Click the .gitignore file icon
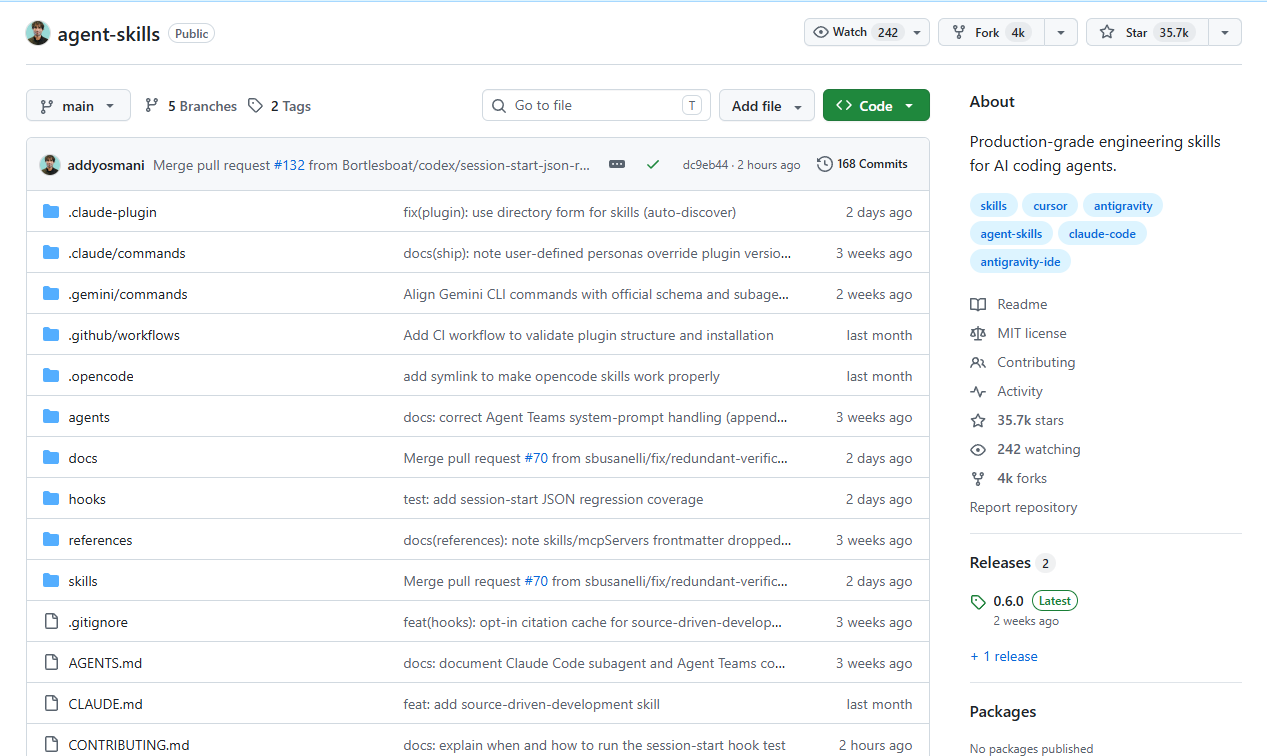The width and height of the screenshot is (1267, 756). click(51, 622)
